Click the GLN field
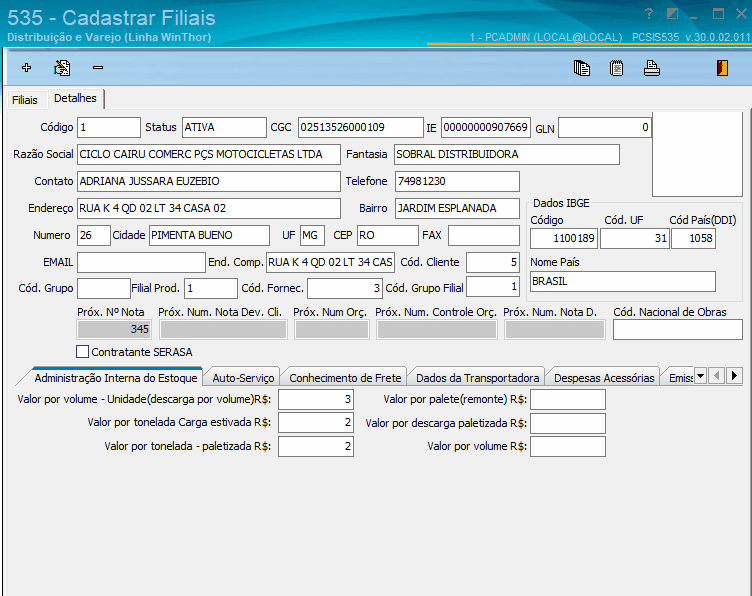This screenshot has height=596, width=752. 605,128
